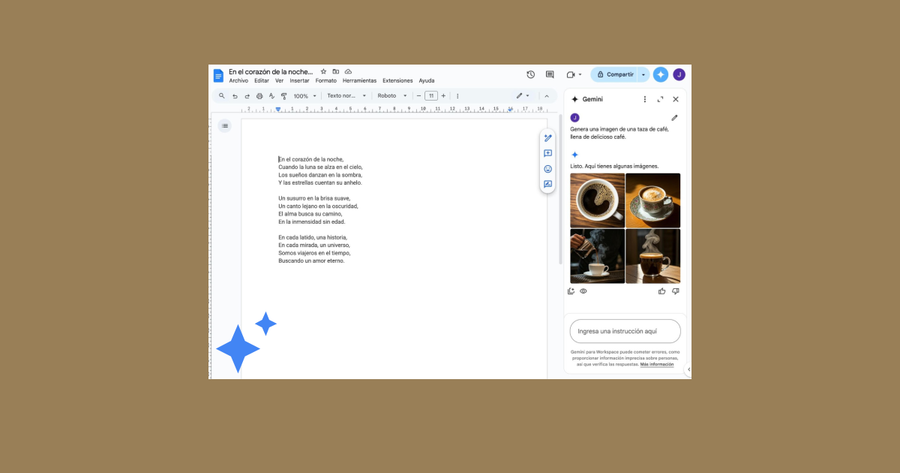This screenshot has width=900, height=473.
Task: Expand the Gemini panel to full size
Action: (660, 99)
